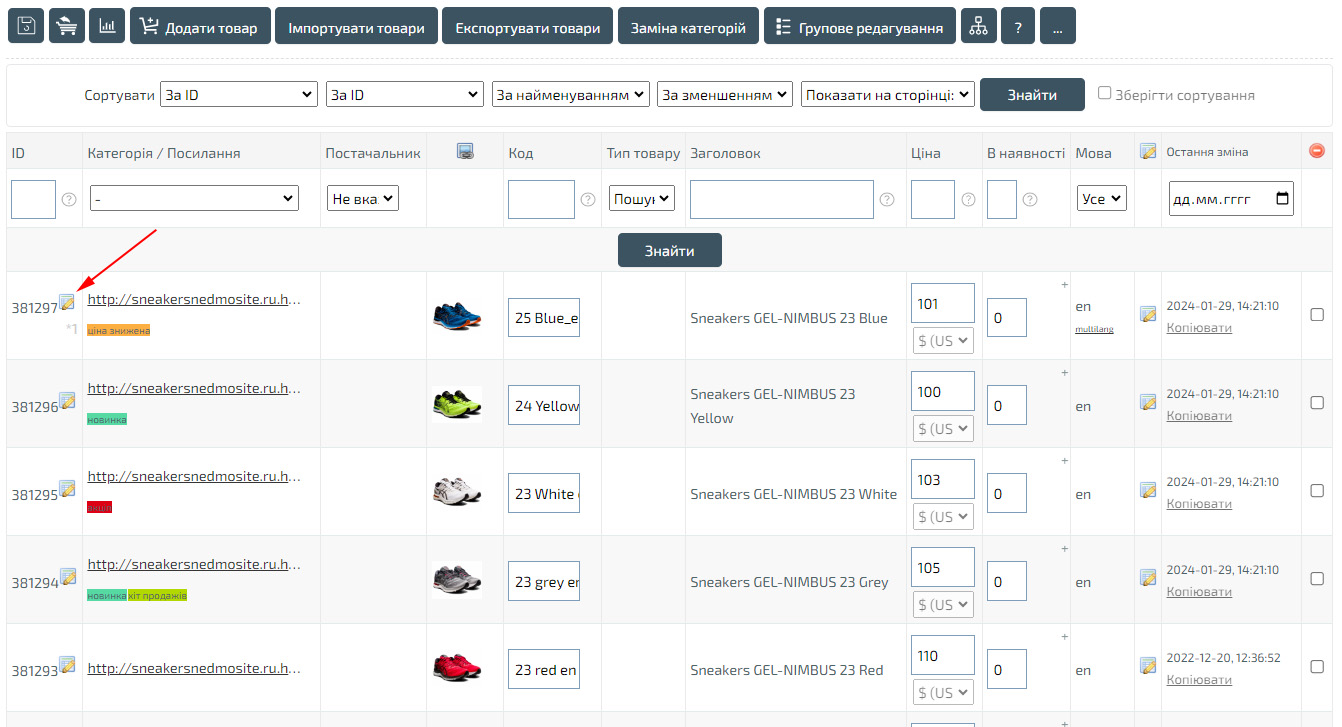1342x727 pixels.
Task: Click the category tree structure icon
Action: (x=978, y=27)
